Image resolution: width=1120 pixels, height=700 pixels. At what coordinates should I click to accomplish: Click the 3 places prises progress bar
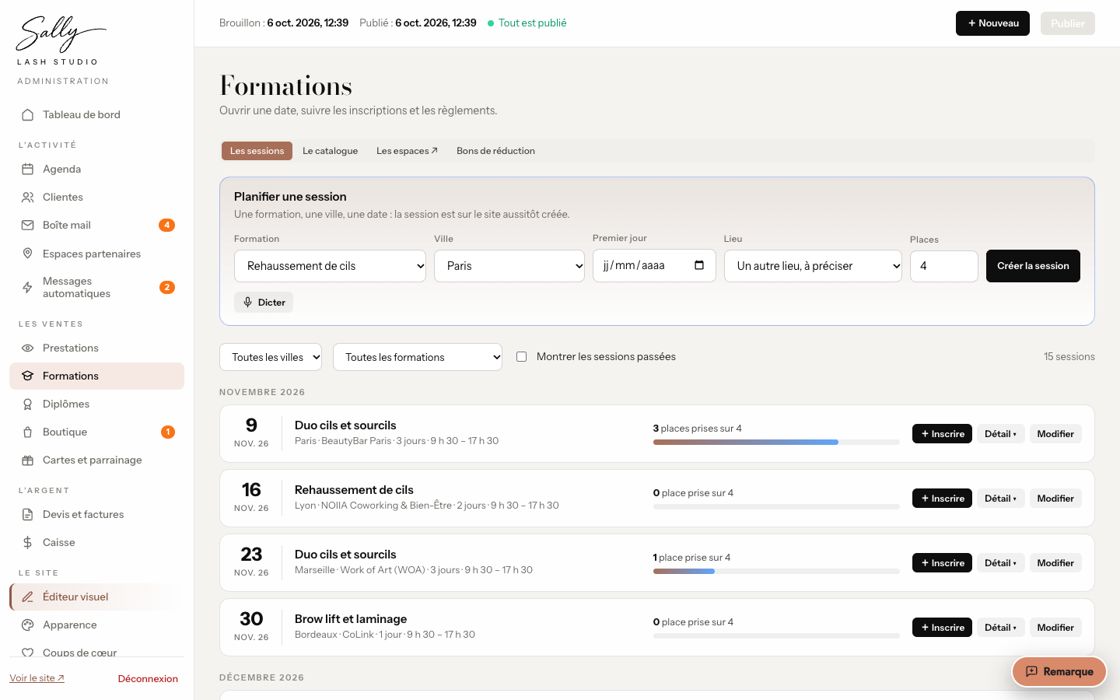tap(776, 442)
